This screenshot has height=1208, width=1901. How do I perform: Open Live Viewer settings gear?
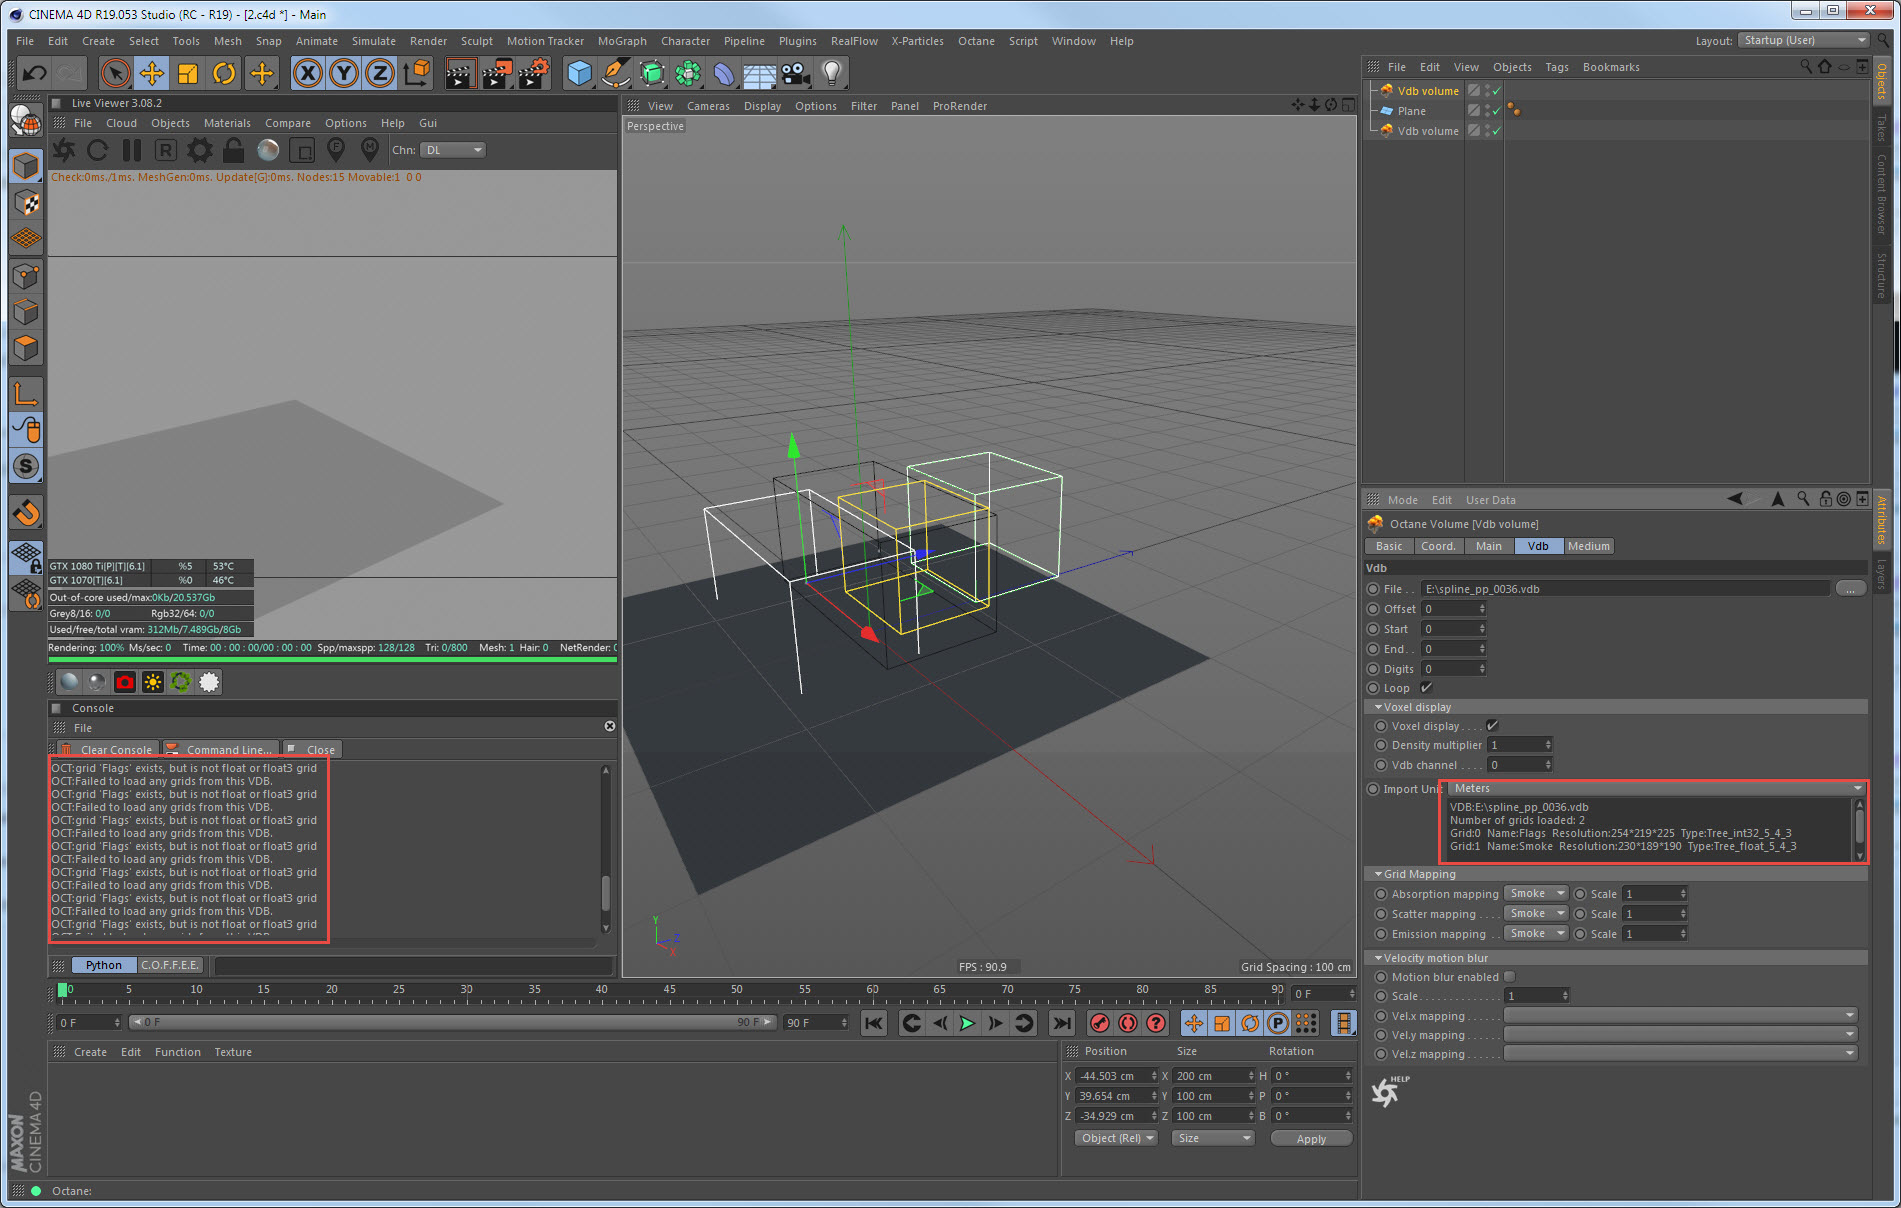tap(200, 150)
